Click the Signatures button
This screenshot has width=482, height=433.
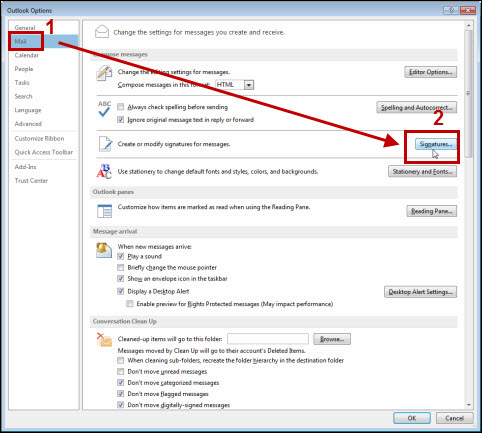pos(436,144)
